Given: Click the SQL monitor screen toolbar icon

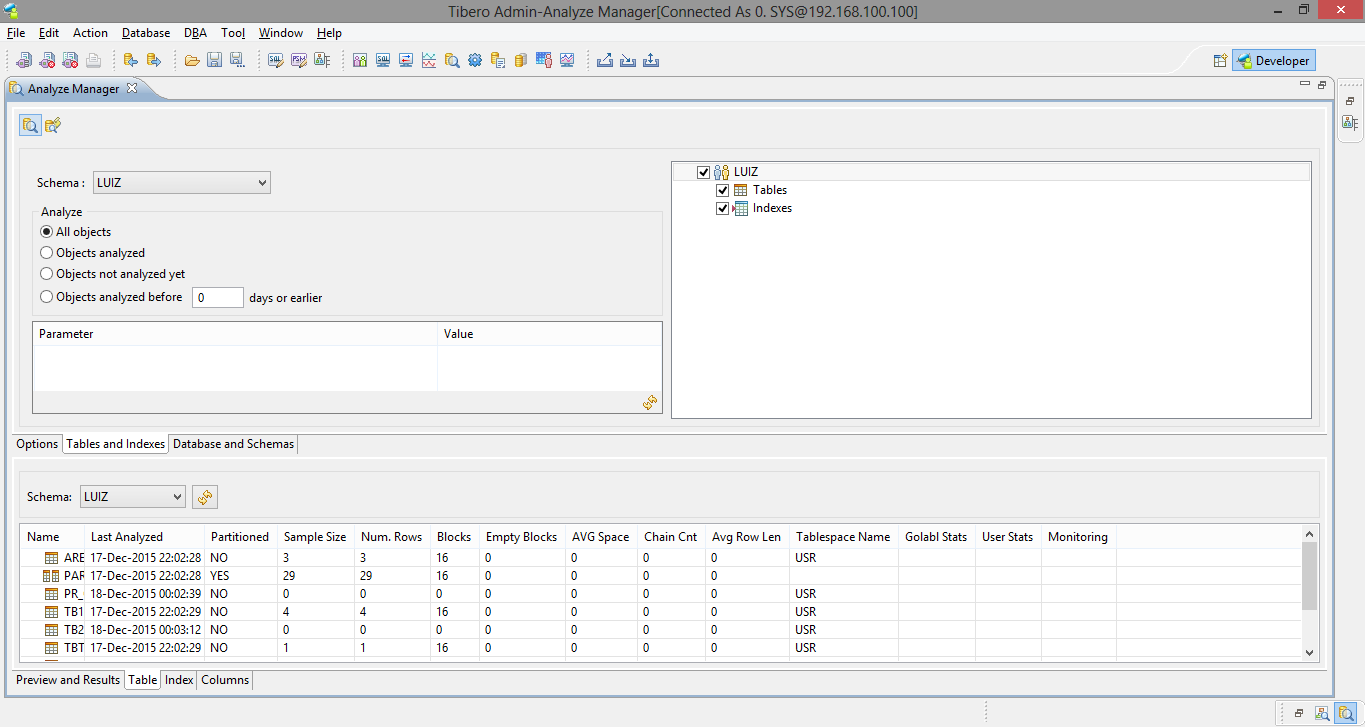Looking at the screenshot, I should click(x=383, y=61).
